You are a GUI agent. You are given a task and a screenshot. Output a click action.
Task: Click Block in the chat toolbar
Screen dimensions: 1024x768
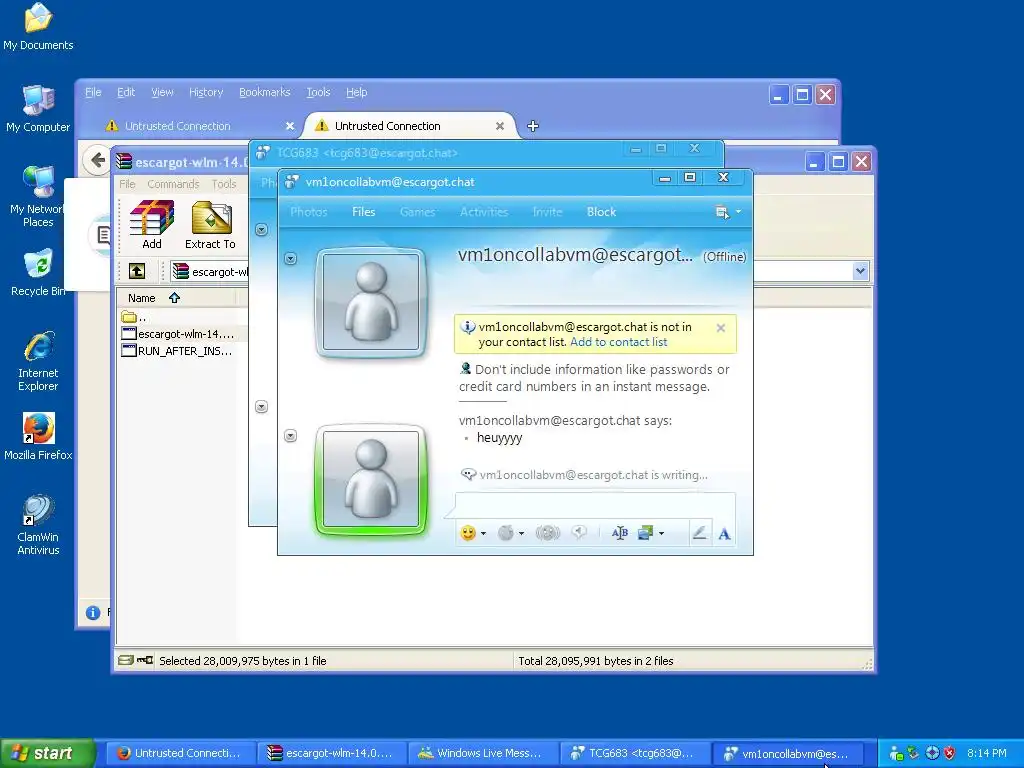[x=601, y=212]
